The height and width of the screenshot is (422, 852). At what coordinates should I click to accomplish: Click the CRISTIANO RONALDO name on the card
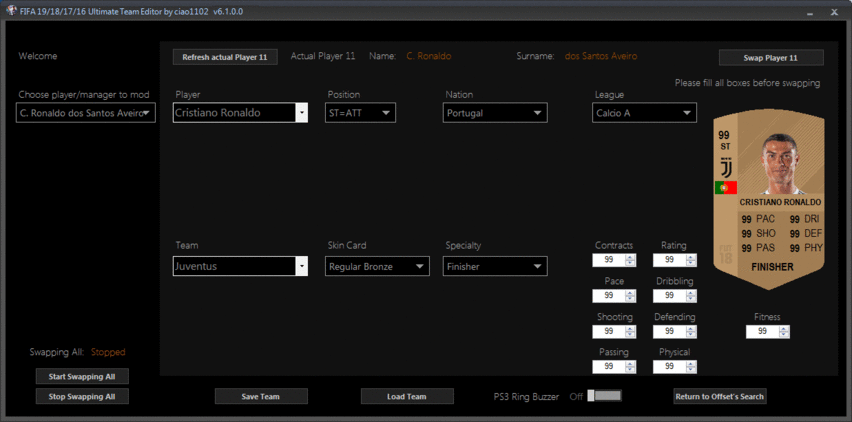(x=780, y=202)
